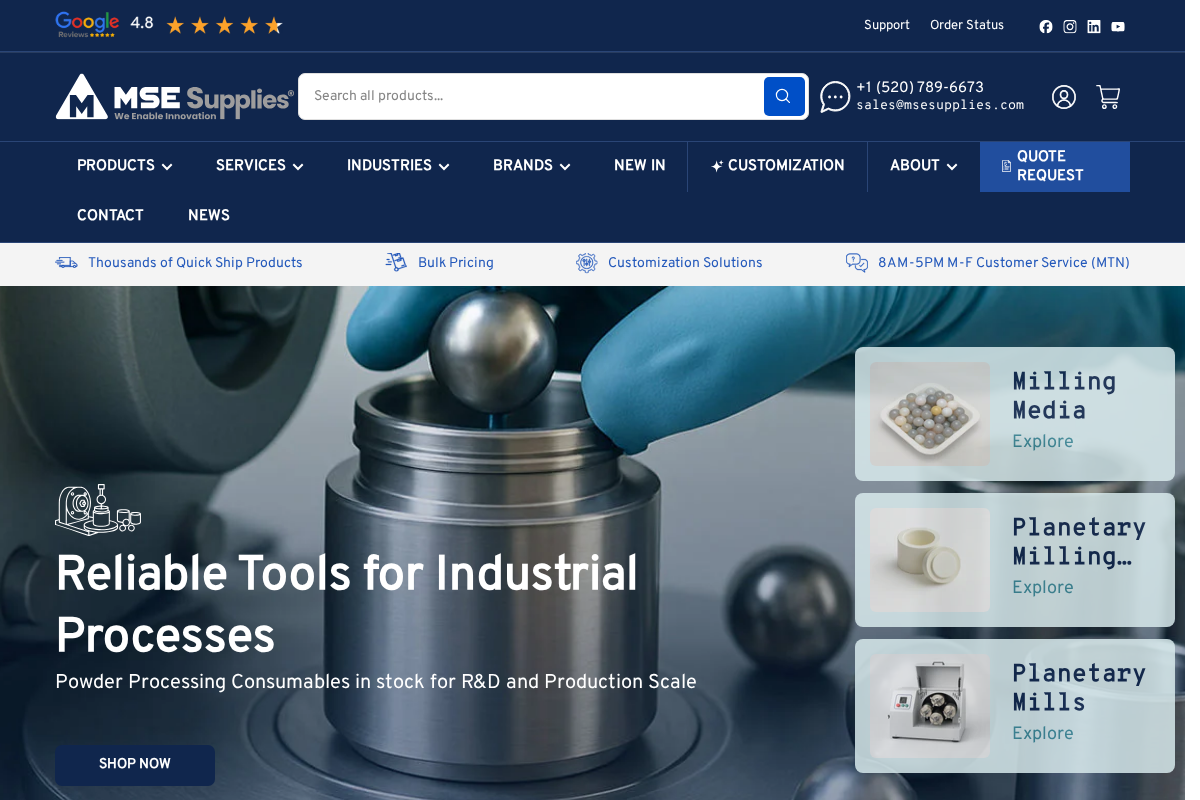Click the chat bubble next to phone number

835,96
